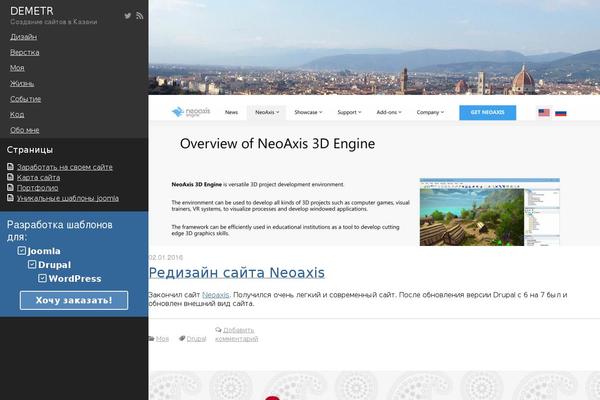Open the News menu item
The height and width of the screenshot is (400, 600).
[231, 112]
